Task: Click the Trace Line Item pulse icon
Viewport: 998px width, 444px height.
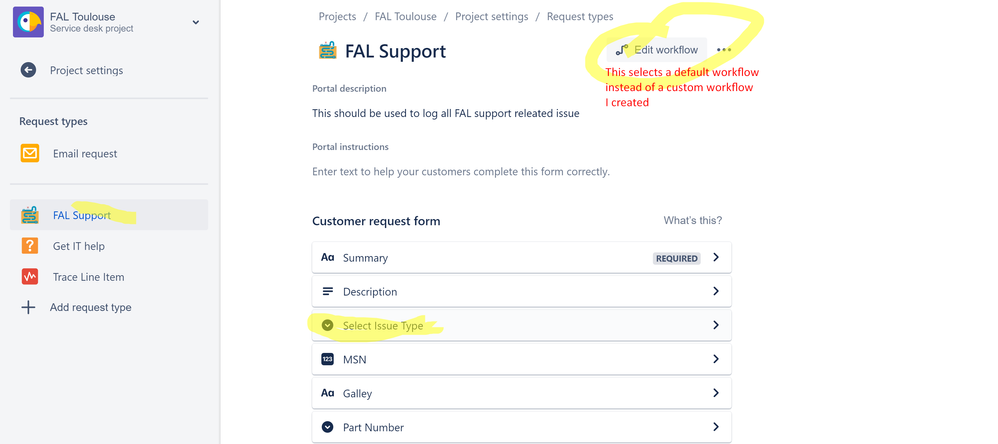Action: pos(30,277)
